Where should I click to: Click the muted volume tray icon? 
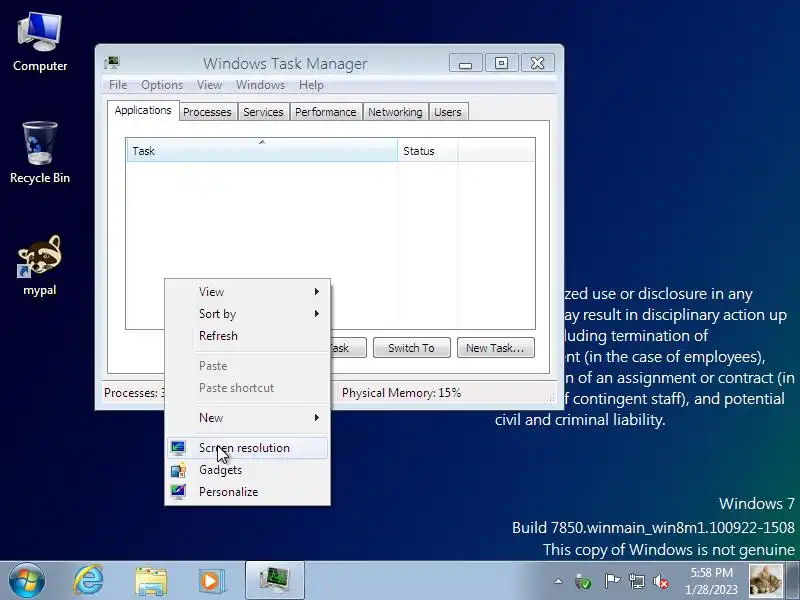point(661,581)
